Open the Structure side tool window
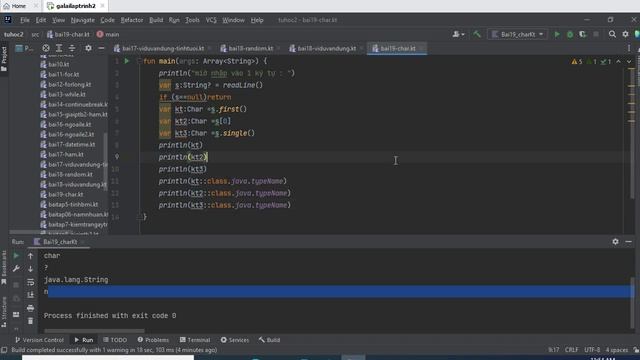Viewport: 640px width, 360px height. (4, 312)
